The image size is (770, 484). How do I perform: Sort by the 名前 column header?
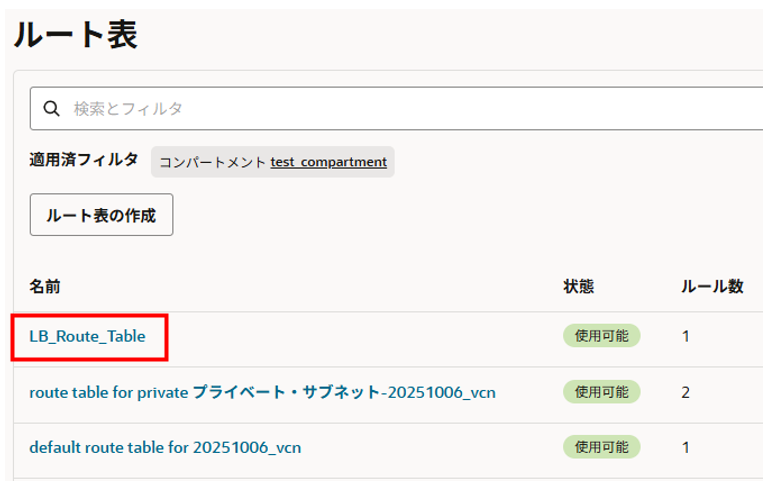45,287
